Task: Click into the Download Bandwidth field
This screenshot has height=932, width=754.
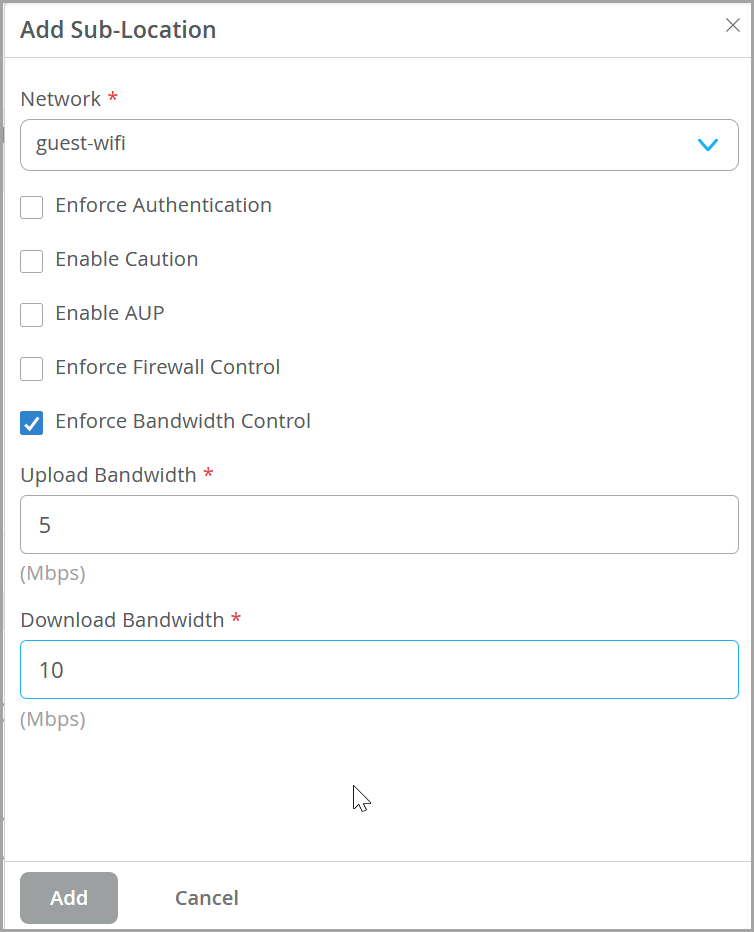Action: point(379,670)
